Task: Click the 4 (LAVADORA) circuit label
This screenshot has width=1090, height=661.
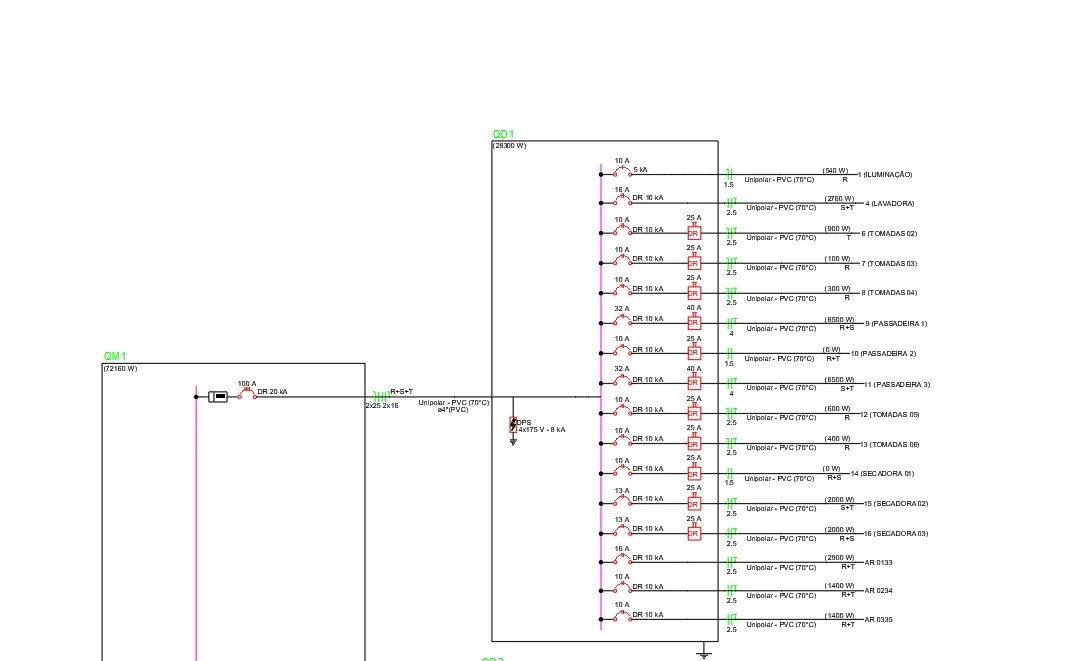Action: point(890,204)
